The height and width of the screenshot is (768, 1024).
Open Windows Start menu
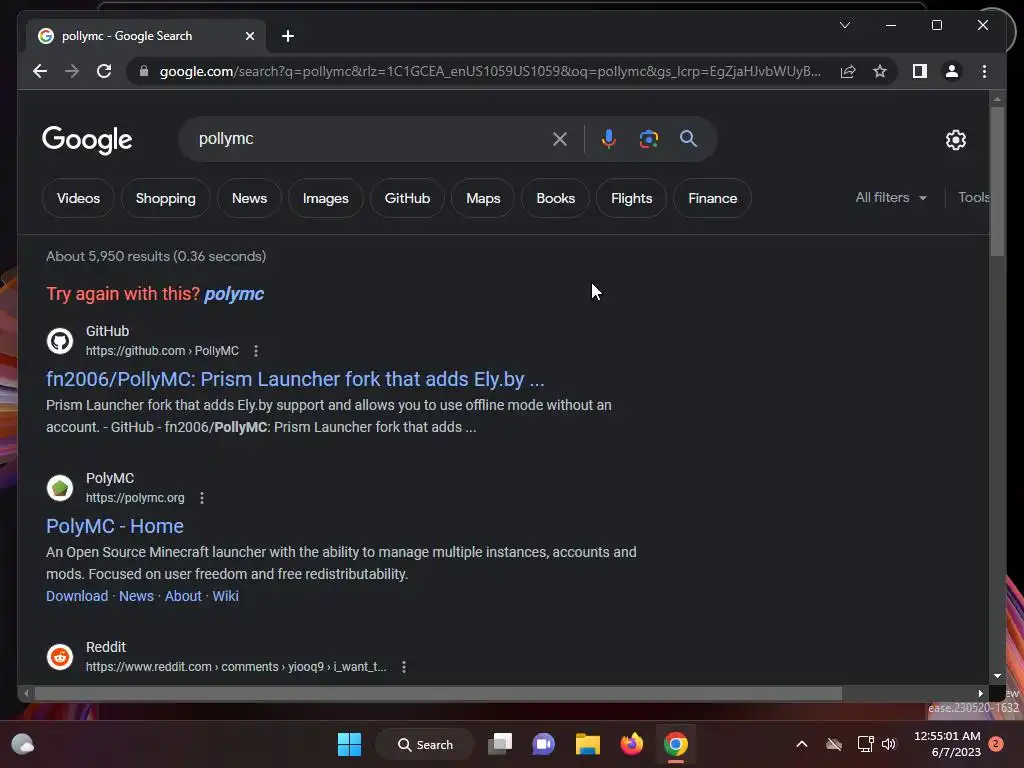point(349,744)
